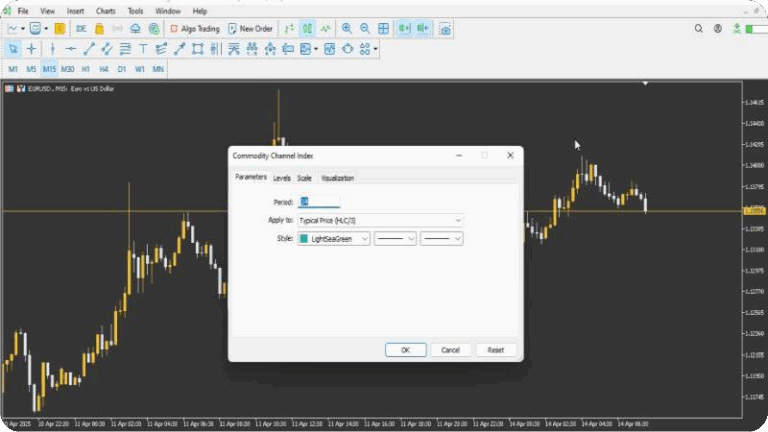Viewport: 768px width, 432px height.
Task: Confirm the indicator with OK
Action: [x=405, y=350]
